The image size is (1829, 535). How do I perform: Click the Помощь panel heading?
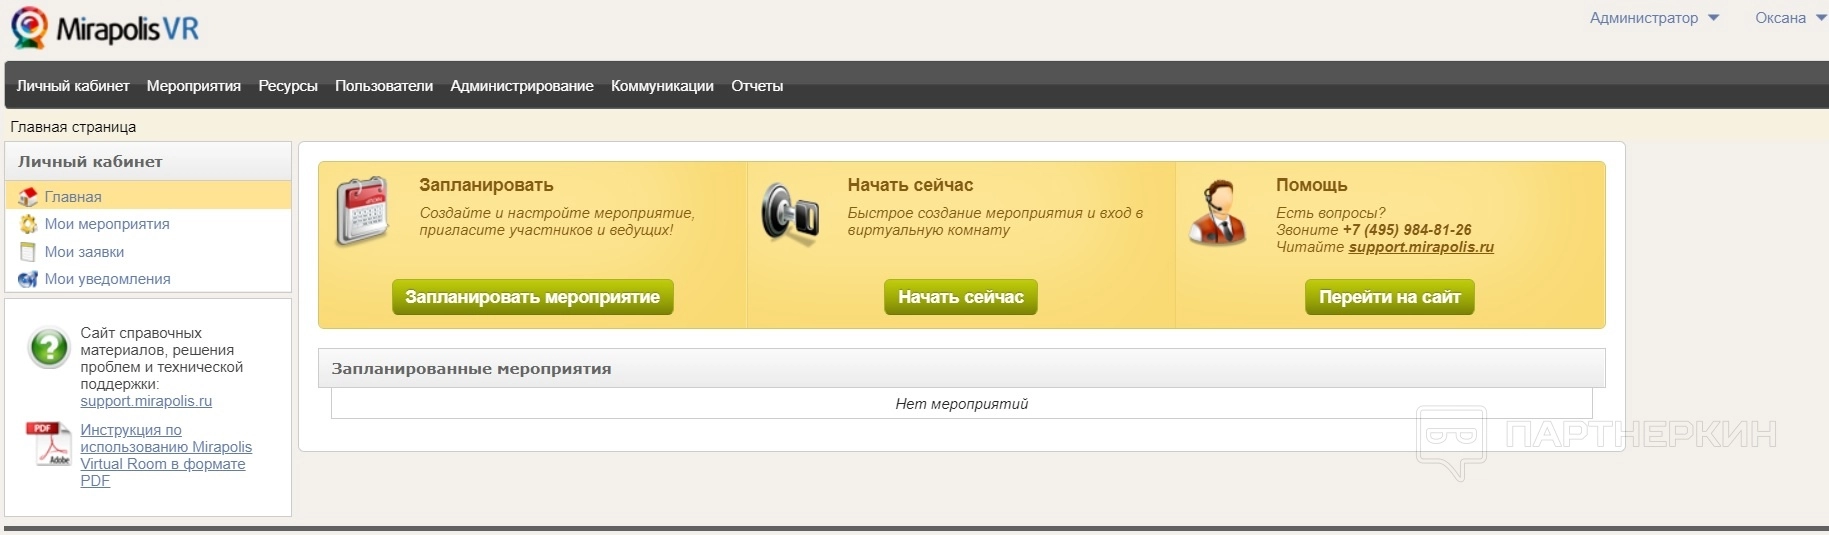[1311, 185]
